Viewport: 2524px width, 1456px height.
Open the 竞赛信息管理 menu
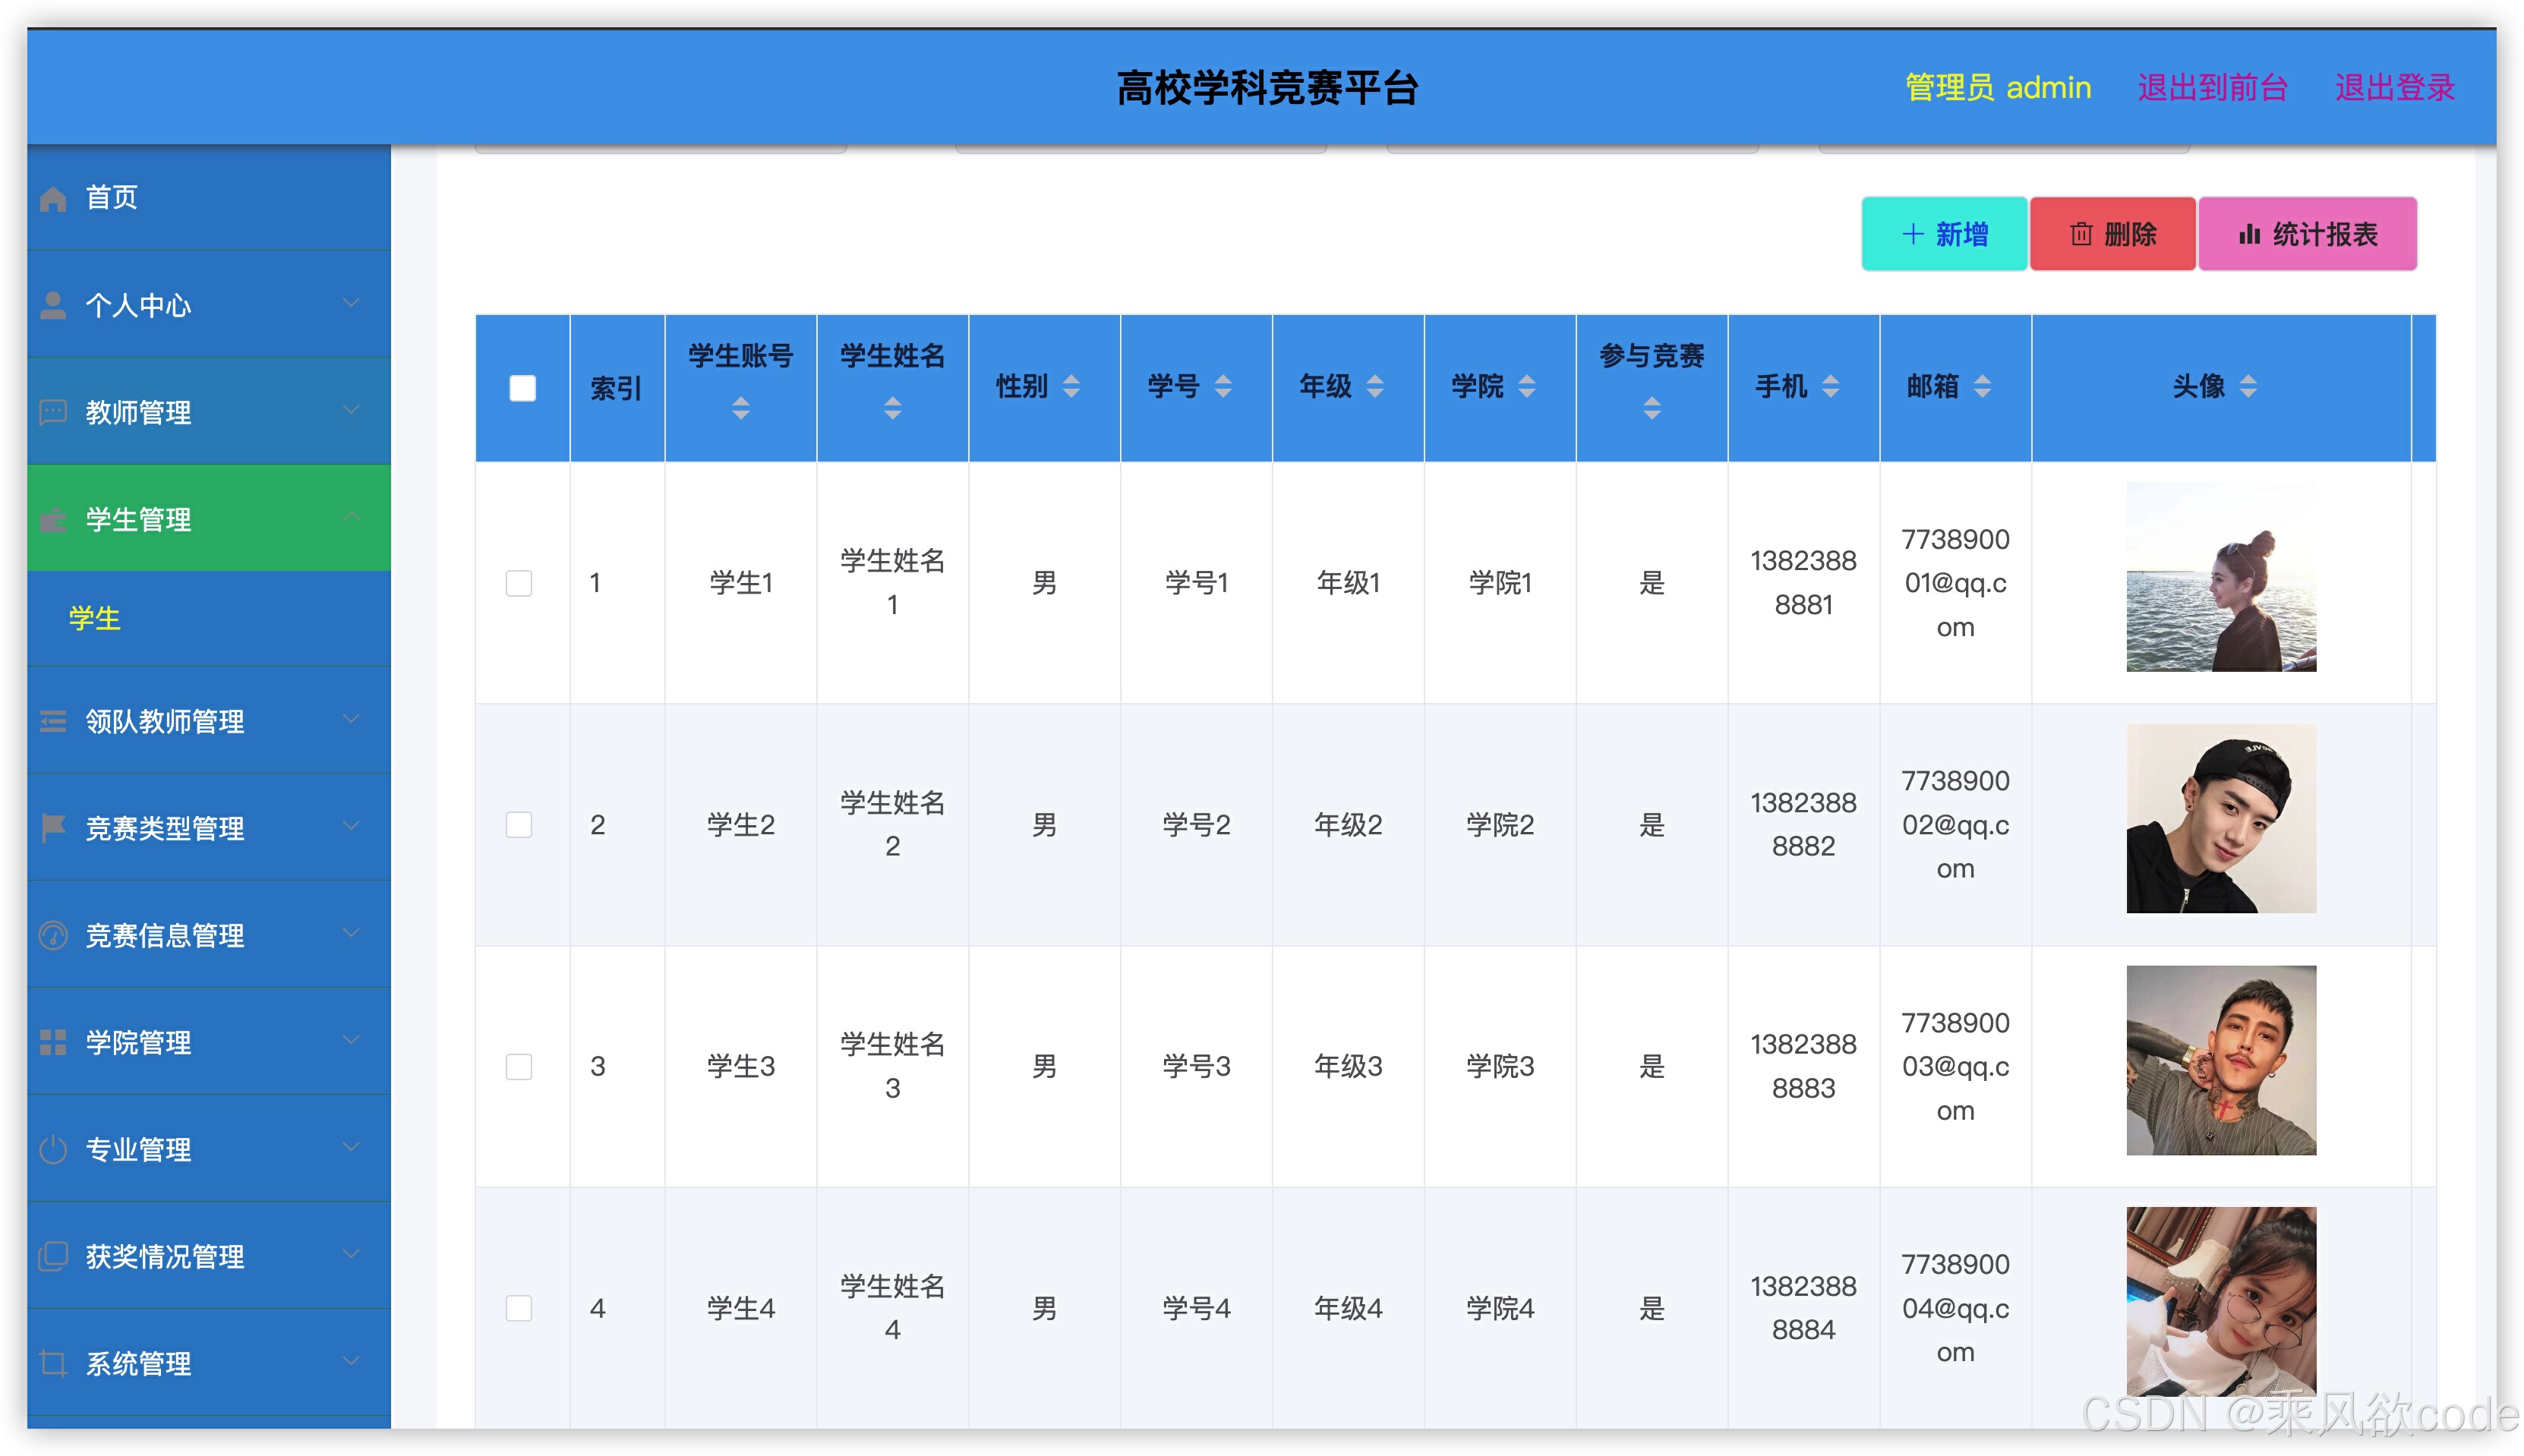pyautogui.click(x=165, y=935)
